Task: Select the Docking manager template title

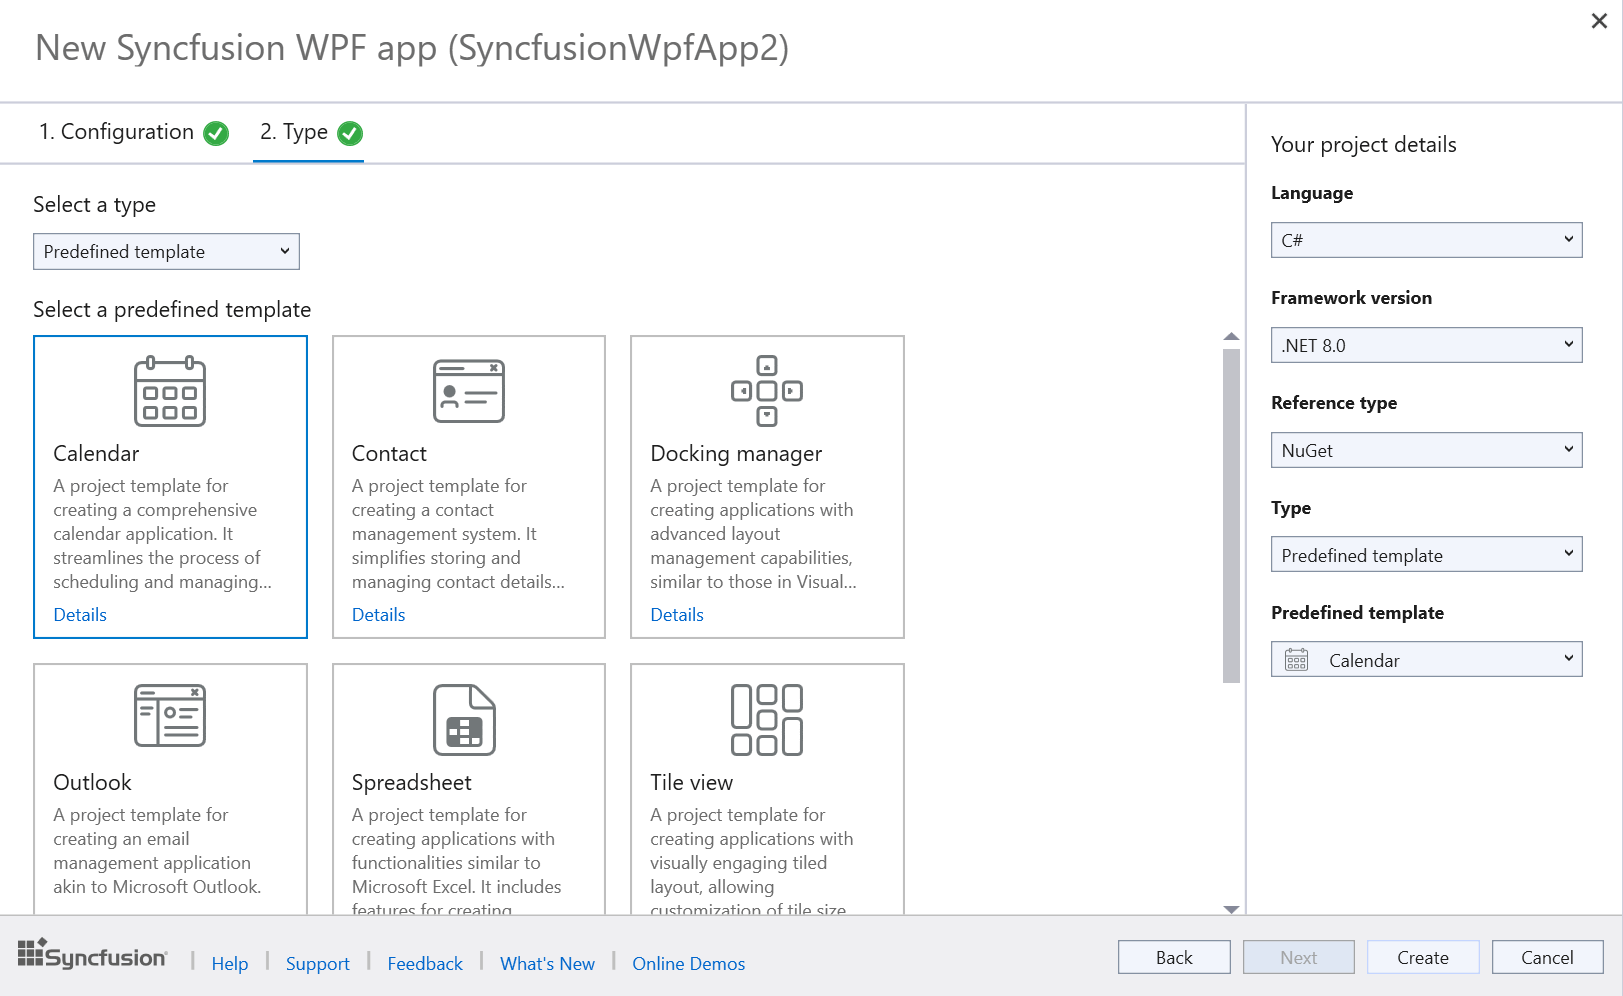Action: coord(736,454)
